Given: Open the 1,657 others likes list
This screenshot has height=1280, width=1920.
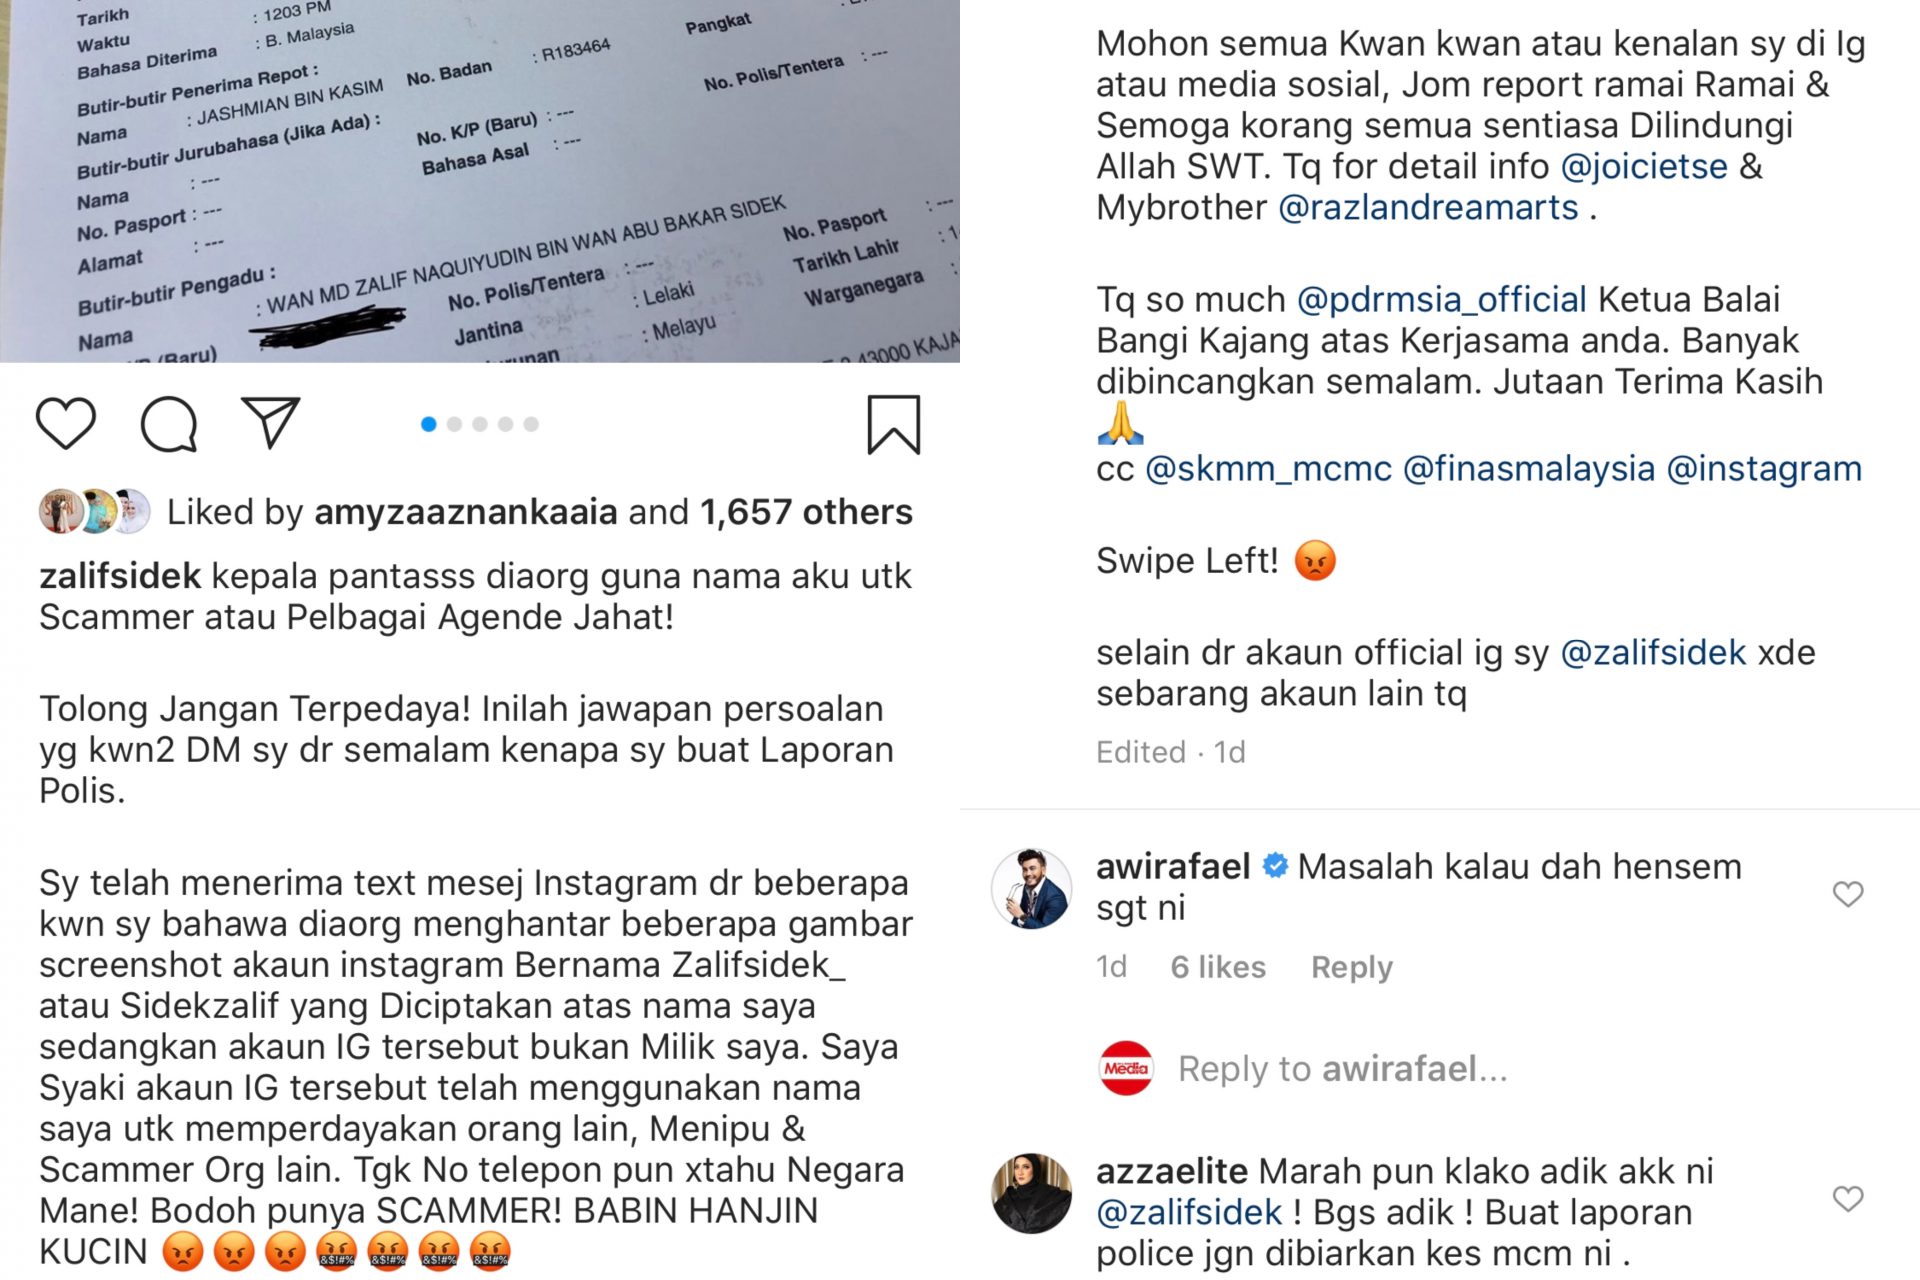Looking at the screenshot, I should click(806, 512).
